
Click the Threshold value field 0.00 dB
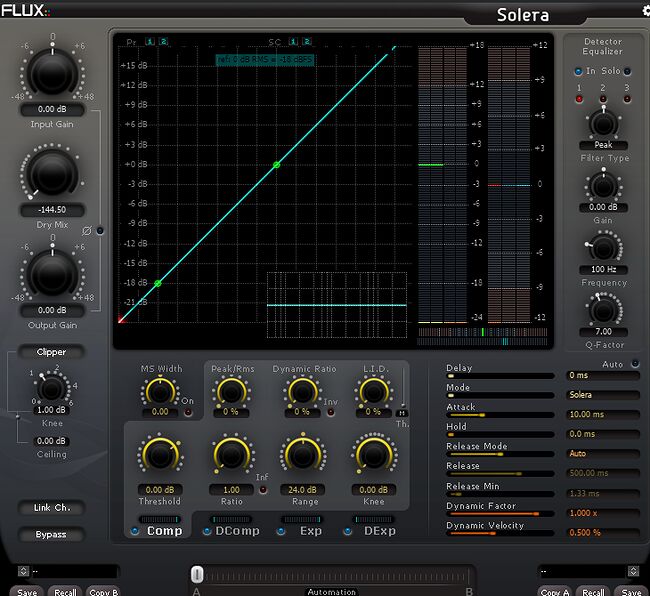160,490
